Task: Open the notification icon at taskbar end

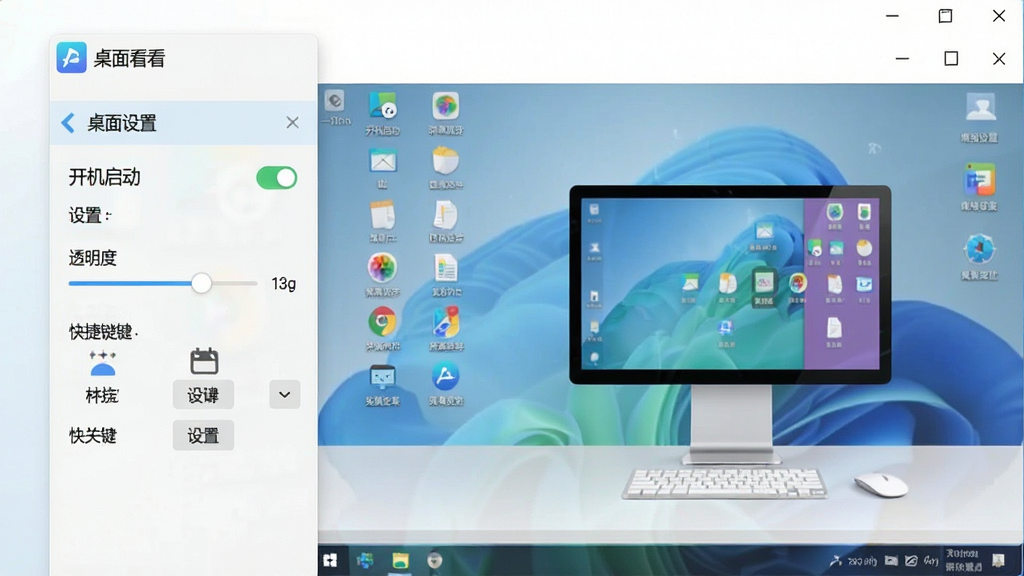Action: point(999,560)
